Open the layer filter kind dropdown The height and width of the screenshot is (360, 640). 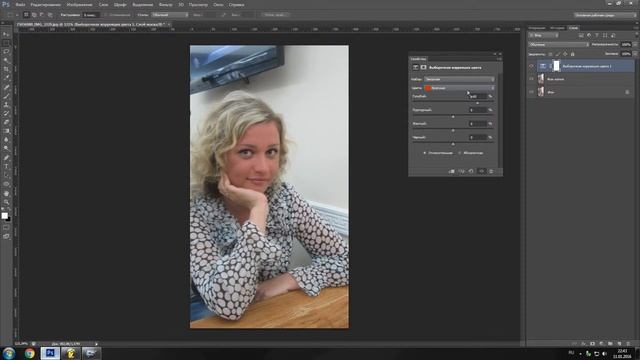click(543, 36)
